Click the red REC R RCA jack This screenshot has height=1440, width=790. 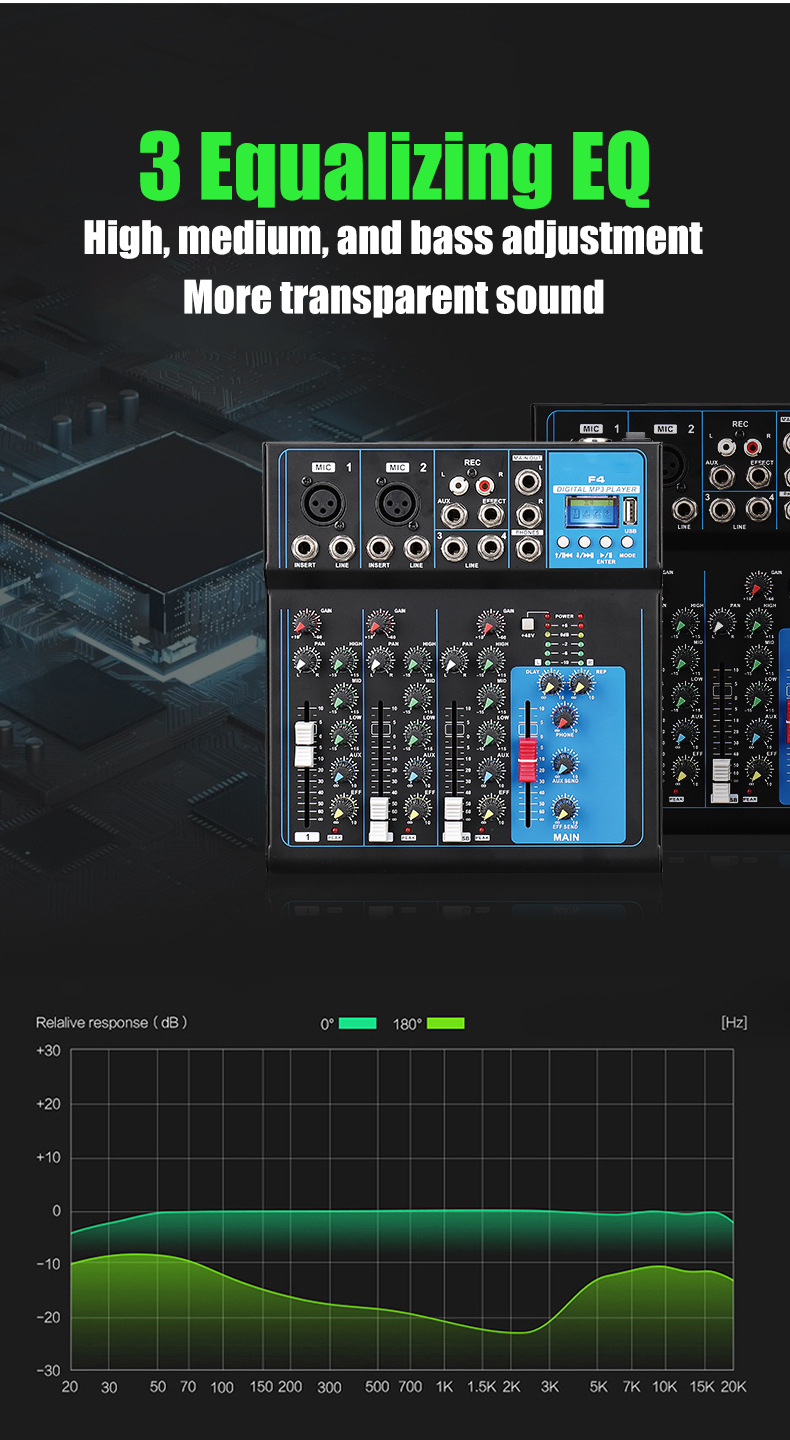pos(485,486)
